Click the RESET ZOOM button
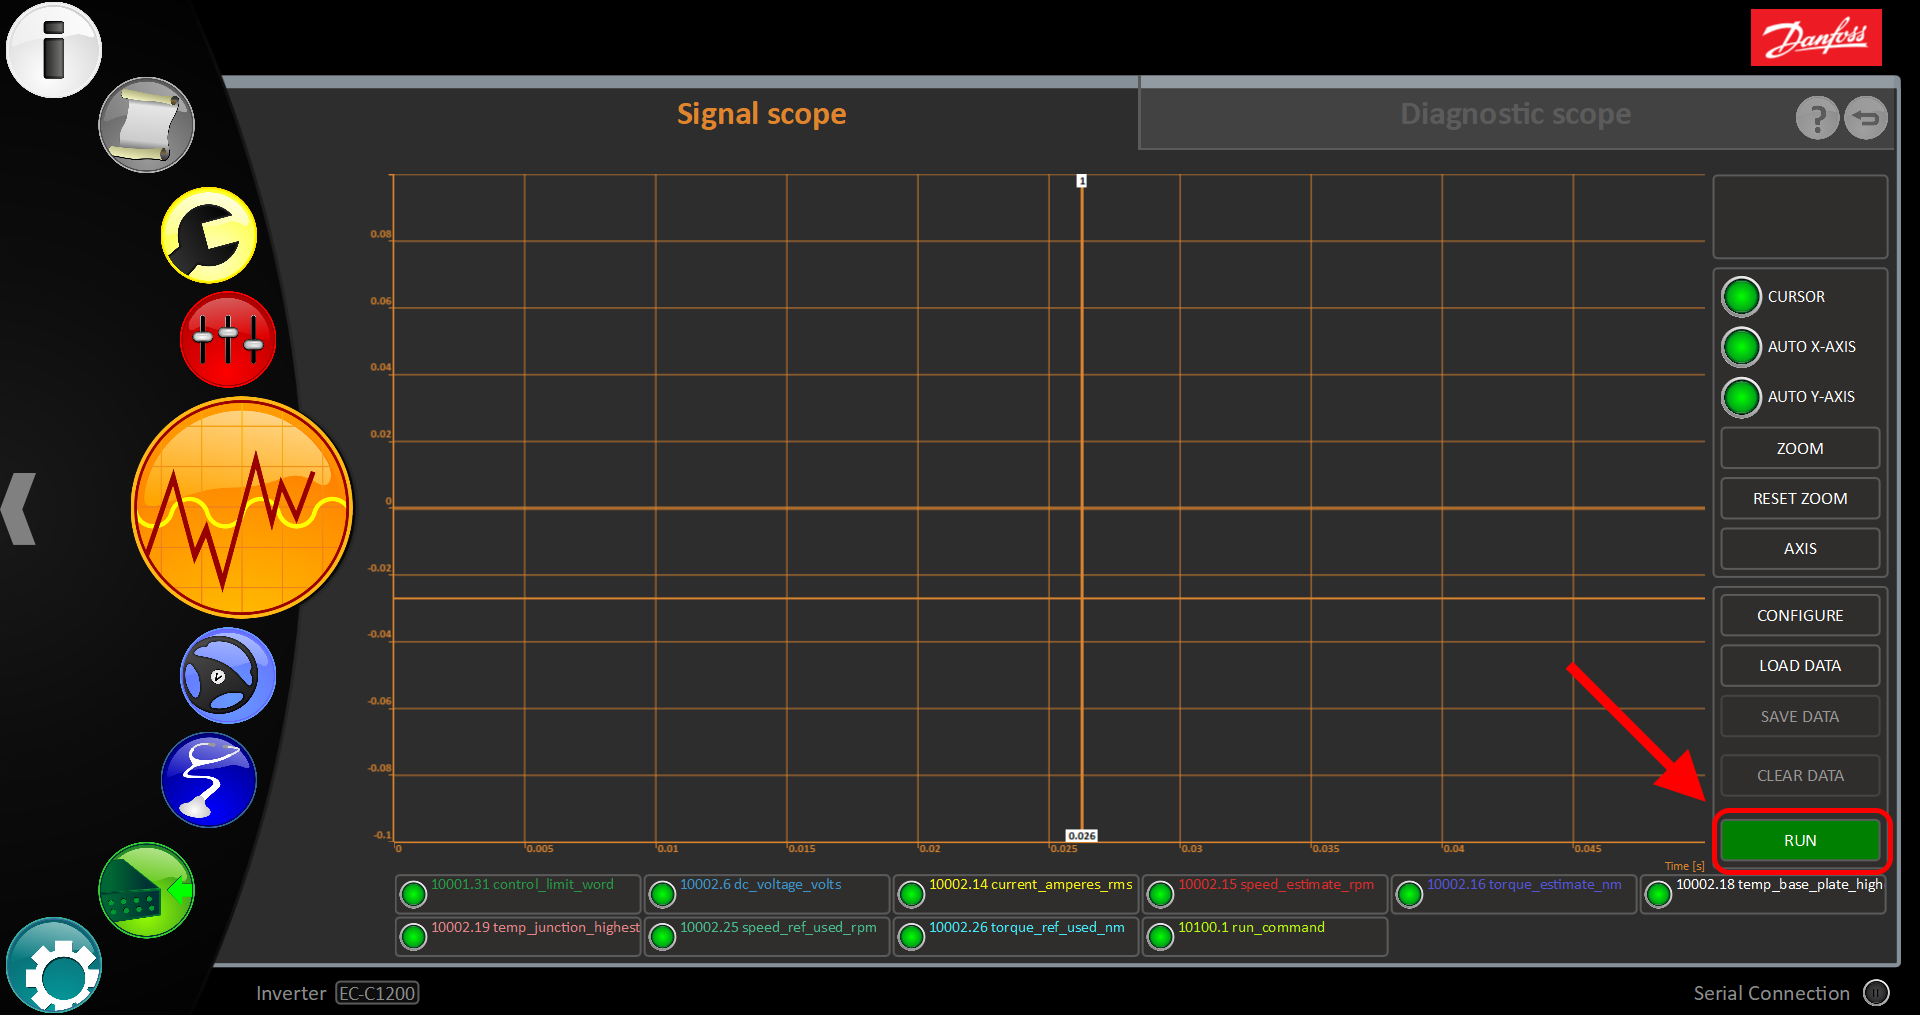Image resolution: width=1920 pixels, height=1015 pixels. click(x=1800, y=499)
